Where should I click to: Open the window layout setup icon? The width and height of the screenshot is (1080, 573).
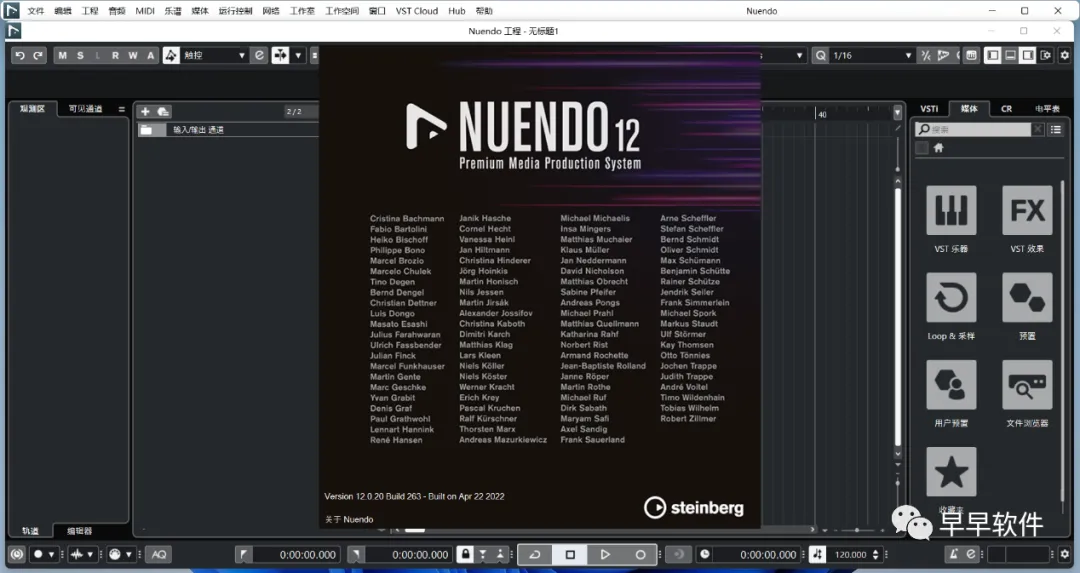click(1046, 55)
